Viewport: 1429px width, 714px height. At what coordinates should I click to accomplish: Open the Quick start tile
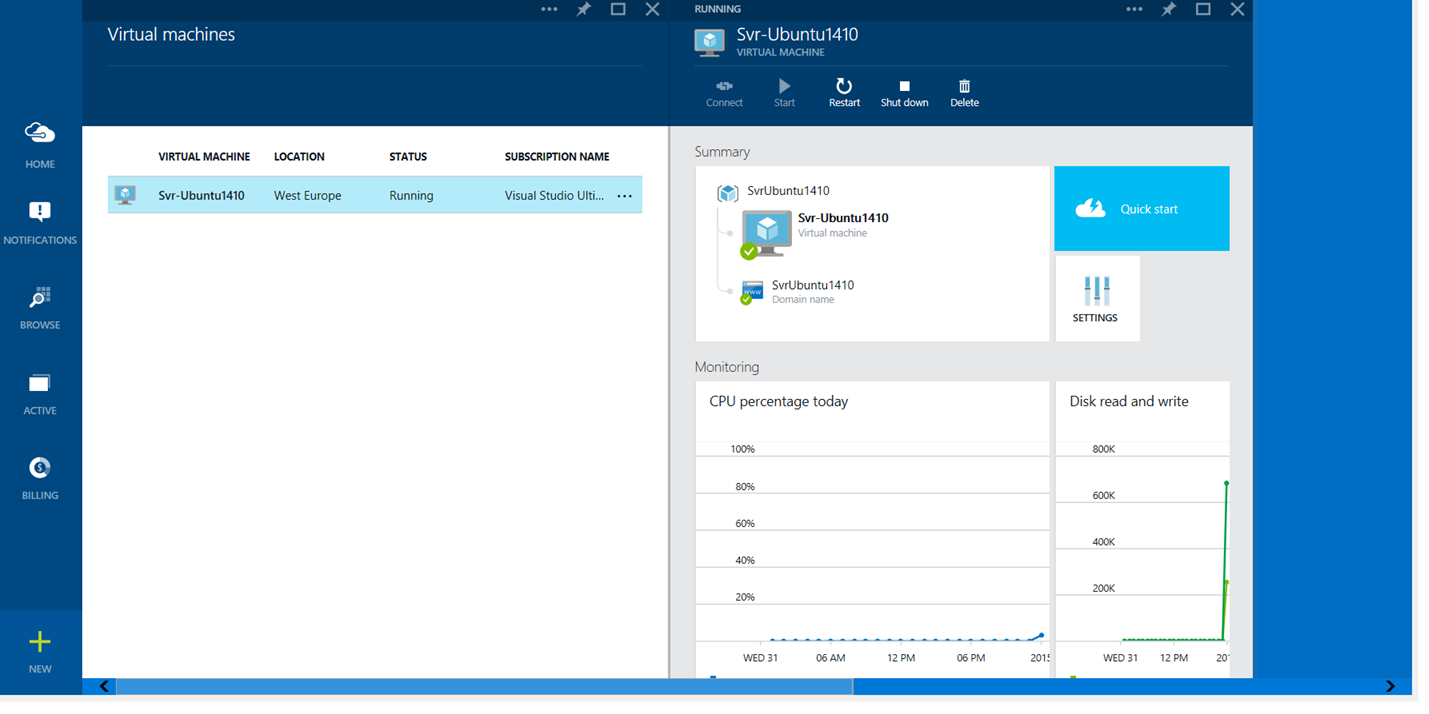coord(1142,208)
